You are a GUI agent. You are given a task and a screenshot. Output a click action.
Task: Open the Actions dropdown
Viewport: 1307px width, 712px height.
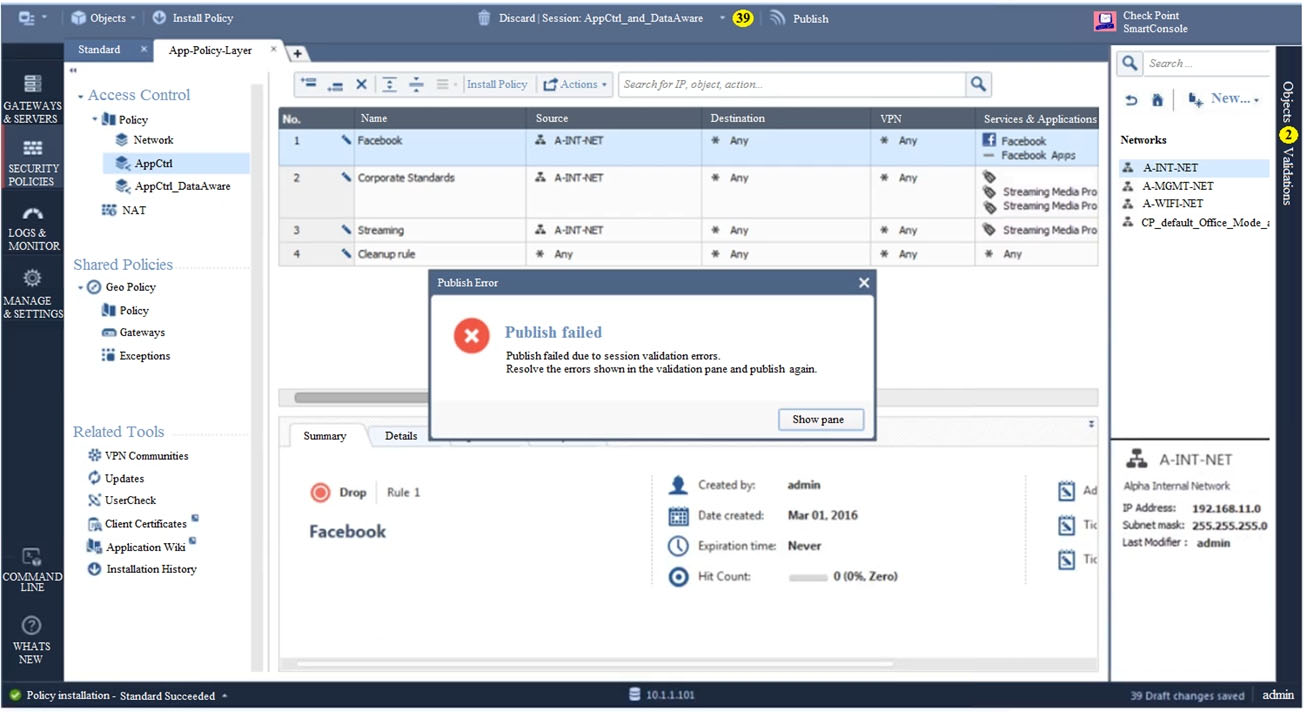(576, 85)
